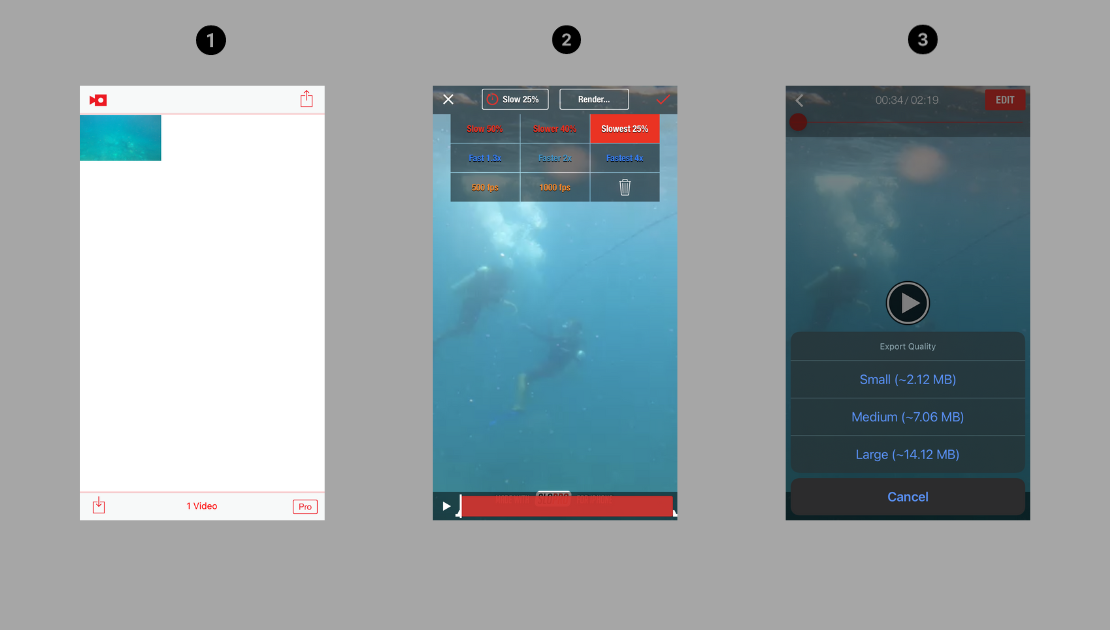Screen dimensions: 1110x630
Task: Open the underwater video thumbnail
Action: coord(120,138)
